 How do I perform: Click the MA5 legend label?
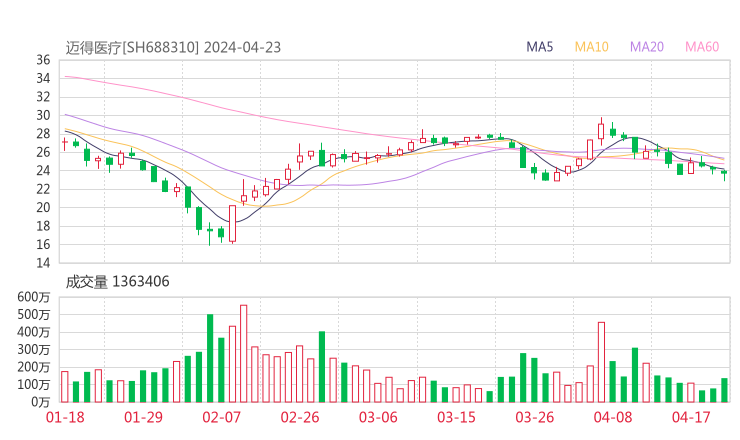click(x=539, y=47)
